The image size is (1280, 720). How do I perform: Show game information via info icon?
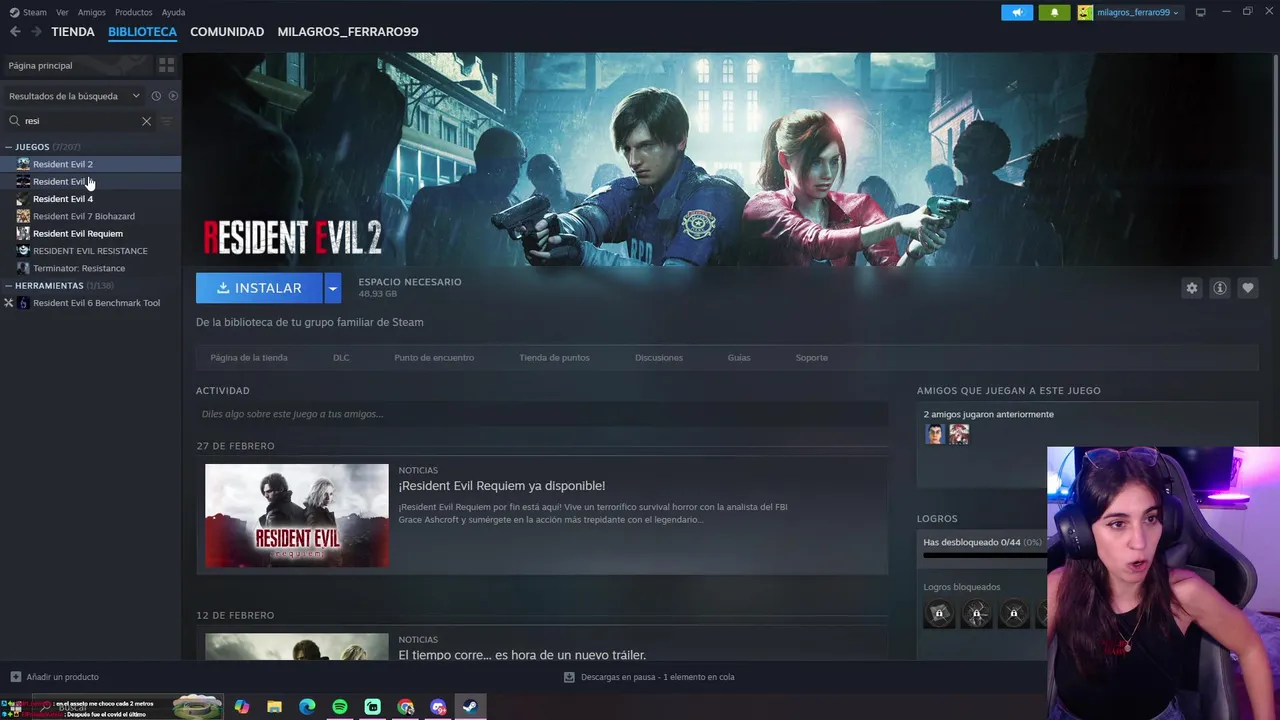pyautogui.click(x=1219, y=288)
